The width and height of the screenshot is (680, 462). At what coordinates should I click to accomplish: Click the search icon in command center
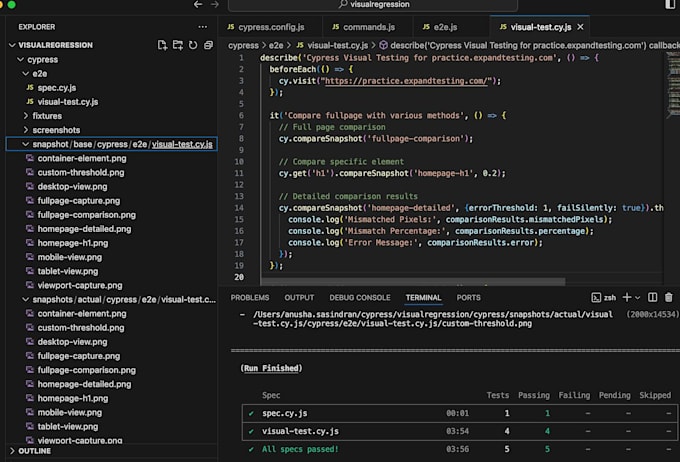[343, 4]
